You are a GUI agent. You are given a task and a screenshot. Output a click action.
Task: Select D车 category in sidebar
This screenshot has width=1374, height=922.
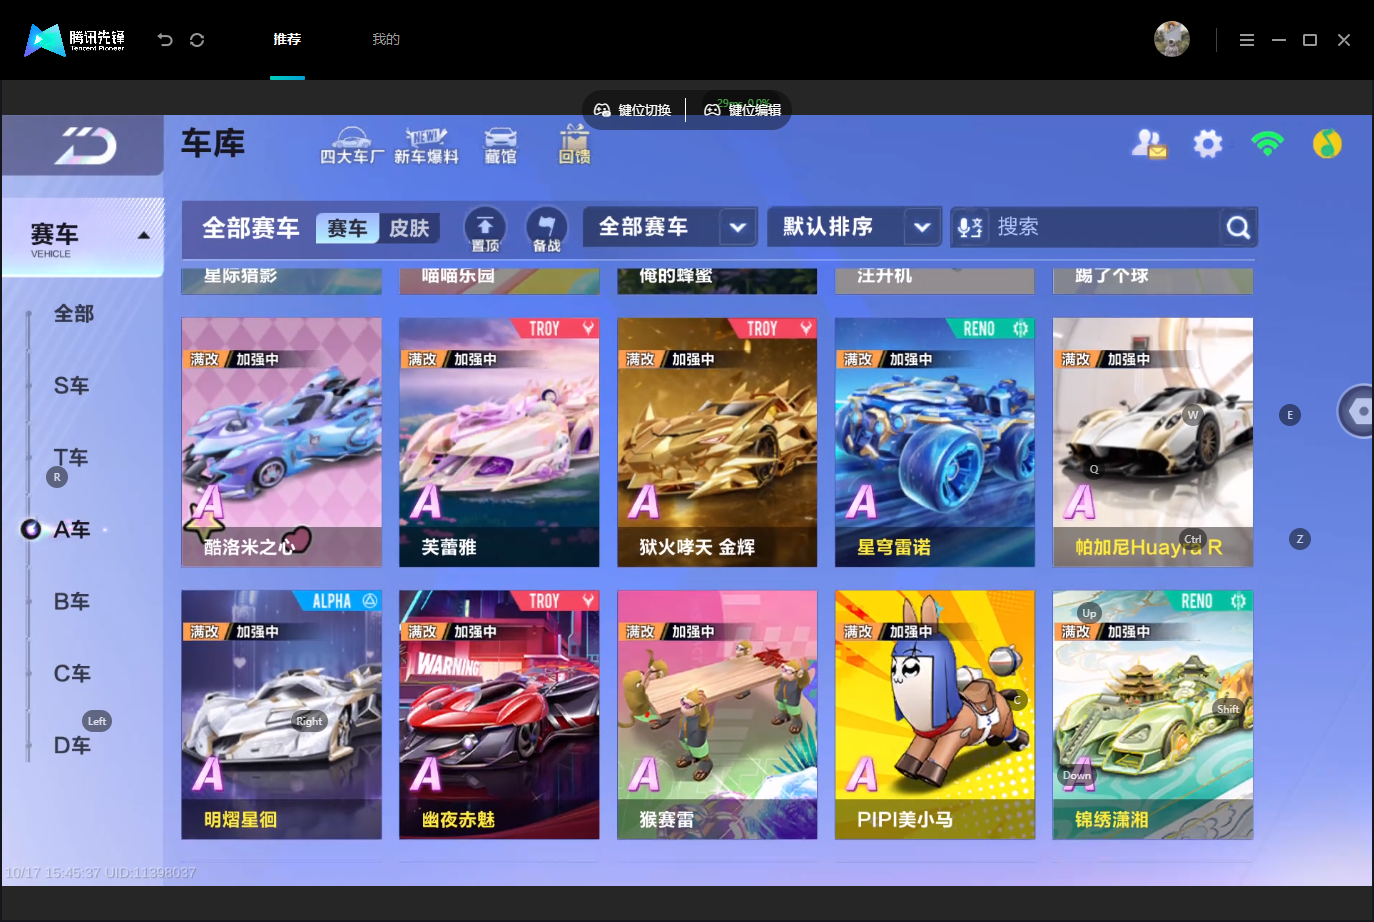click(72, 746)
